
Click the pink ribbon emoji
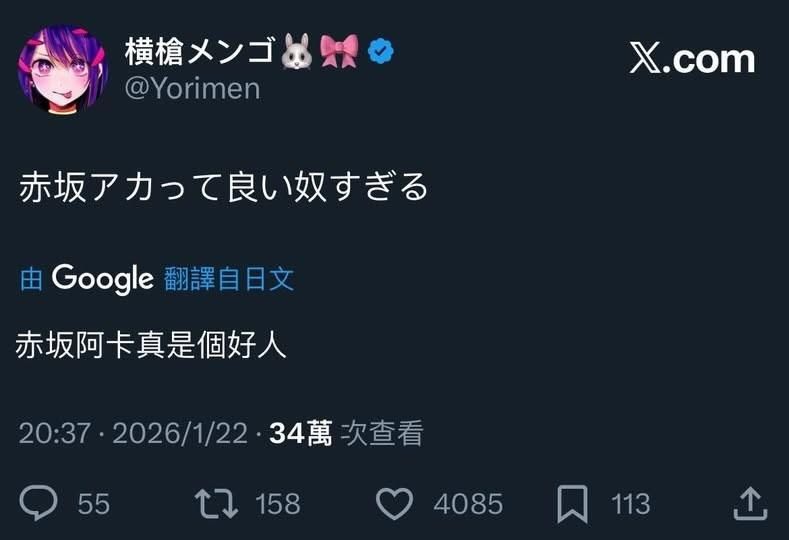click(339, 51)
